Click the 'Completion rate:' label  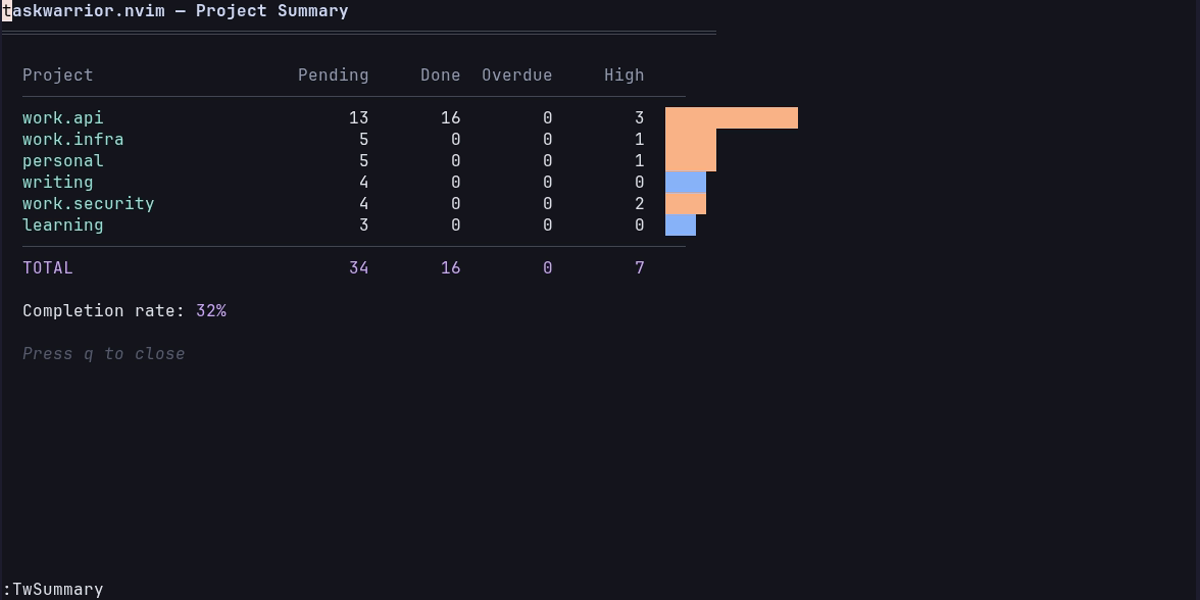click(104, 311)
